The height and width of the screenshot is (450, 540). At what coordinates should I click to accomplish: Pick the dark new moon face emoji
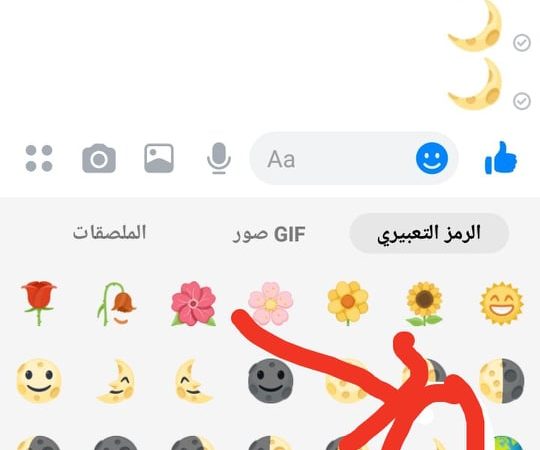coord(271,381)
